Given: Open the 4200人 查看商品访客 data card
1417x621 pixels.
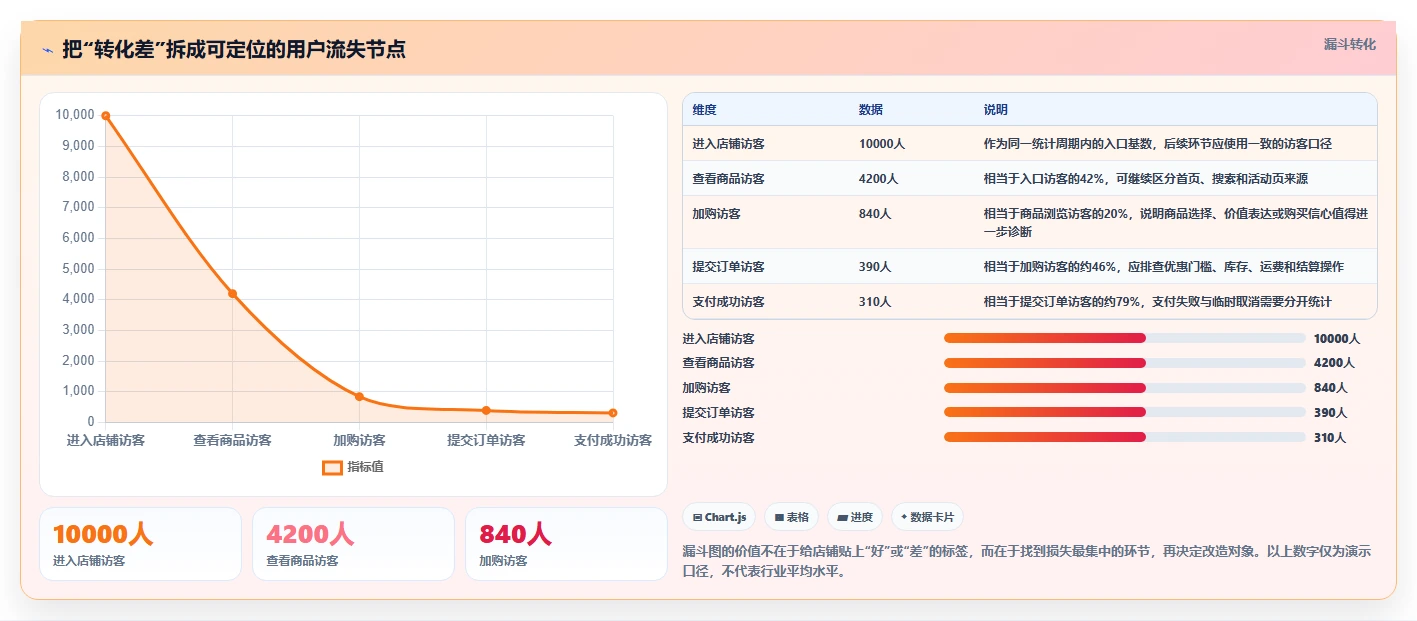Looking at the screenshot, I should (x=353, y=544).
